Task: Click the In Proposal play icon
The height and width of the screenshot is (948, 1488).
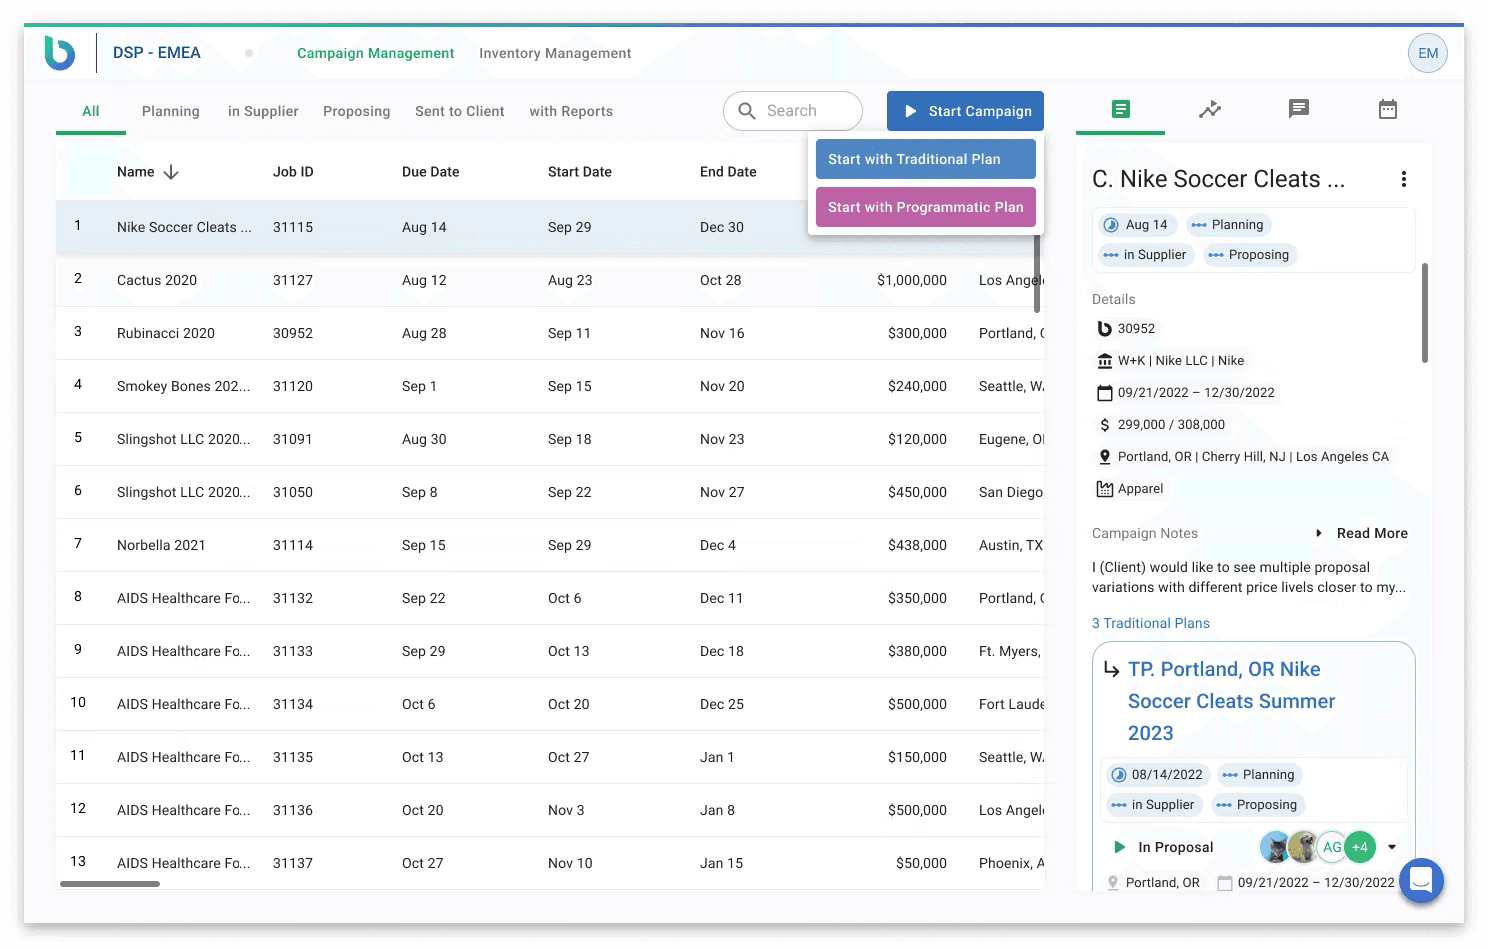Action: (1120, 847)
